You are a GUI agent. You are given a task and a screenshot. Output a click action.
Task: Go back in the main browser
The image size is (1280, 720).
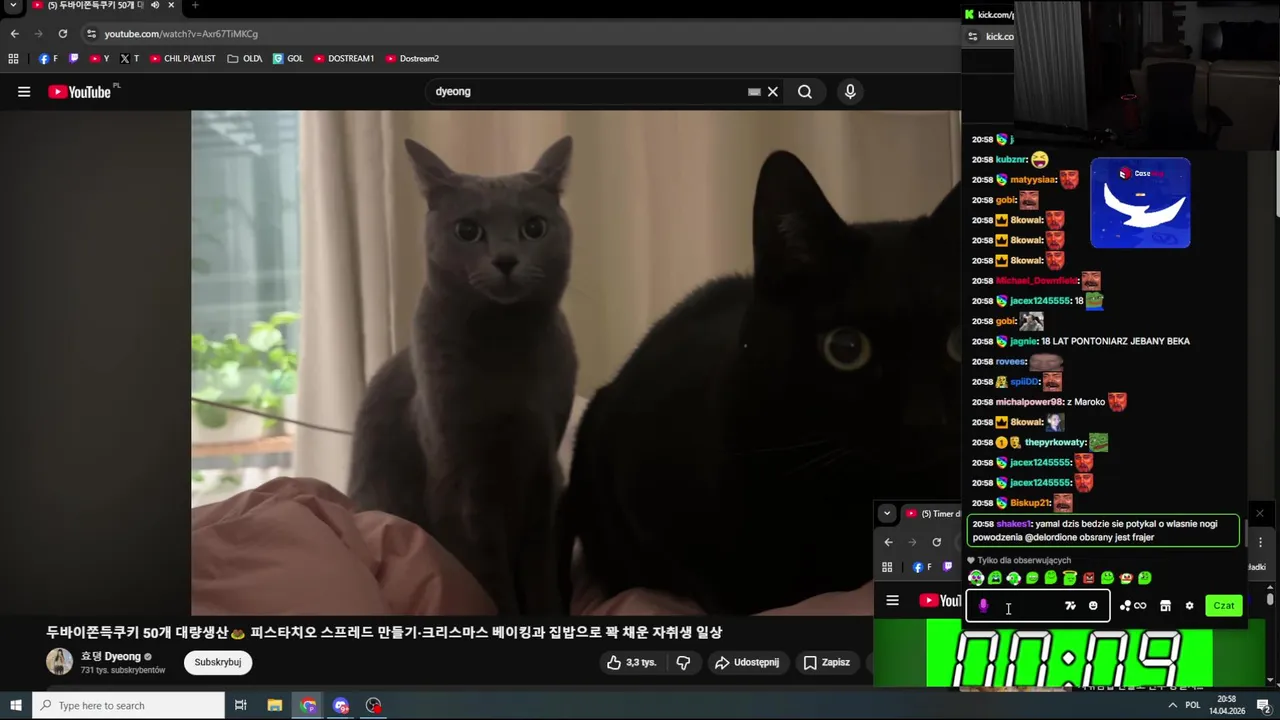(x=15, y=34)
